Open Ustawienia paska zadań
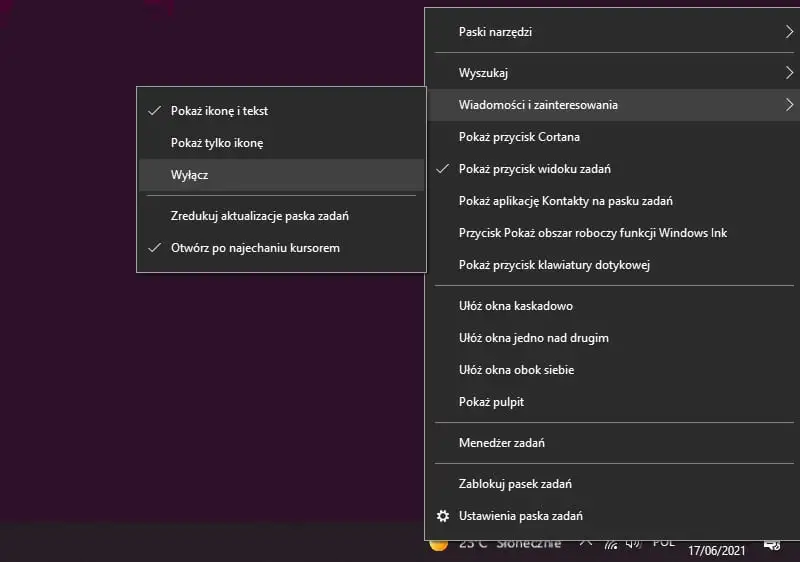 [x=612, y=516]
